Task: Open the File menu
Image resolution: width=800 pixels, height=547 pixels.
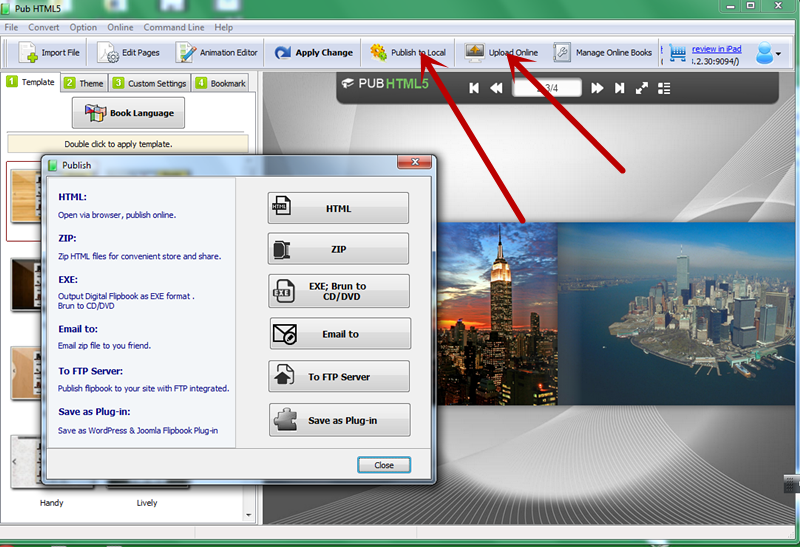Action: [11, 28]
